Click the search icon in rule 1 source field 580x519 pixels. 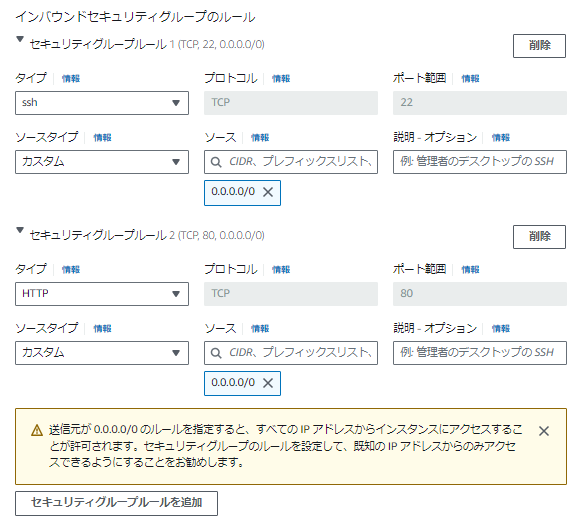pos(216,162)
